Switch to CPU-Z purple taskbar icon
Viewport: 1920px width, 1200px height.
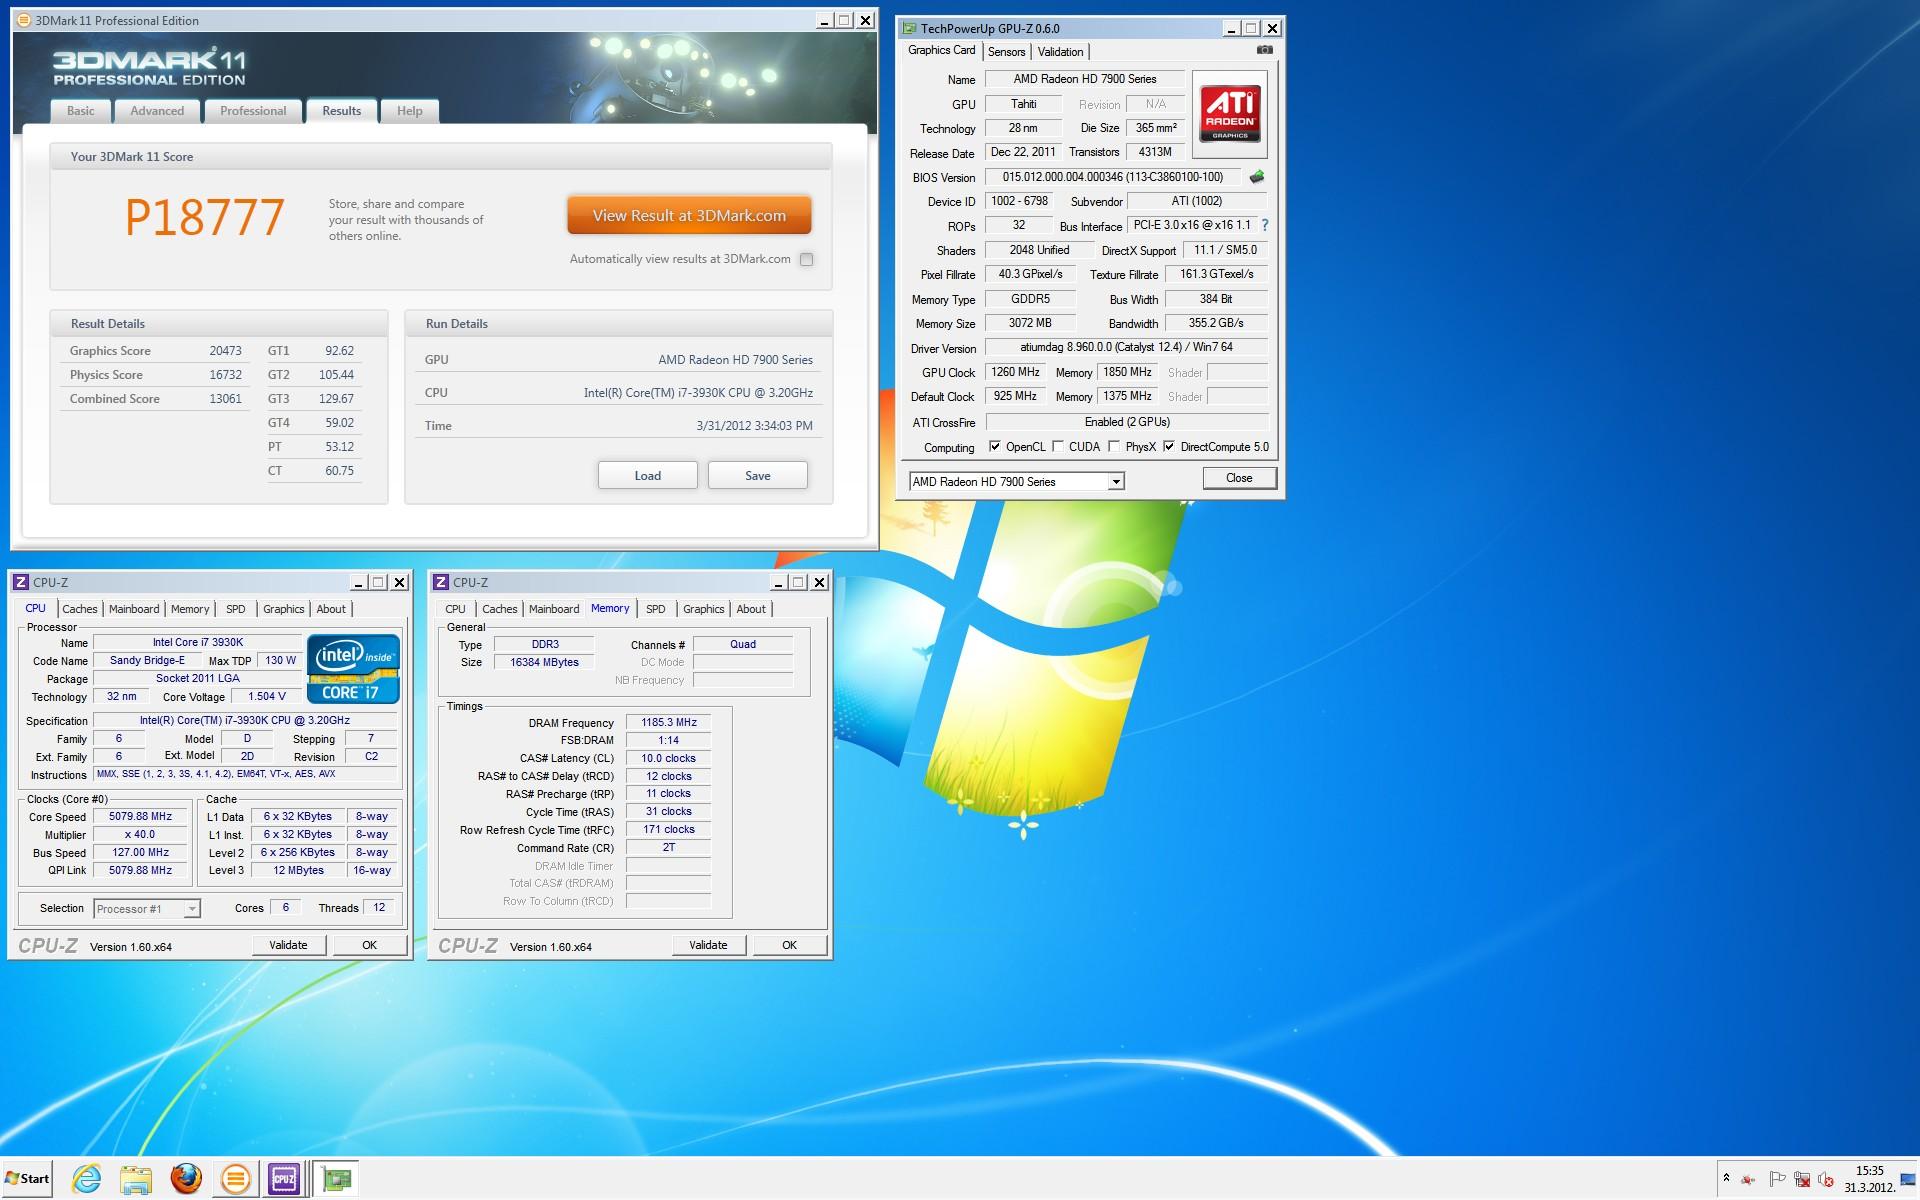point(284,1179)
